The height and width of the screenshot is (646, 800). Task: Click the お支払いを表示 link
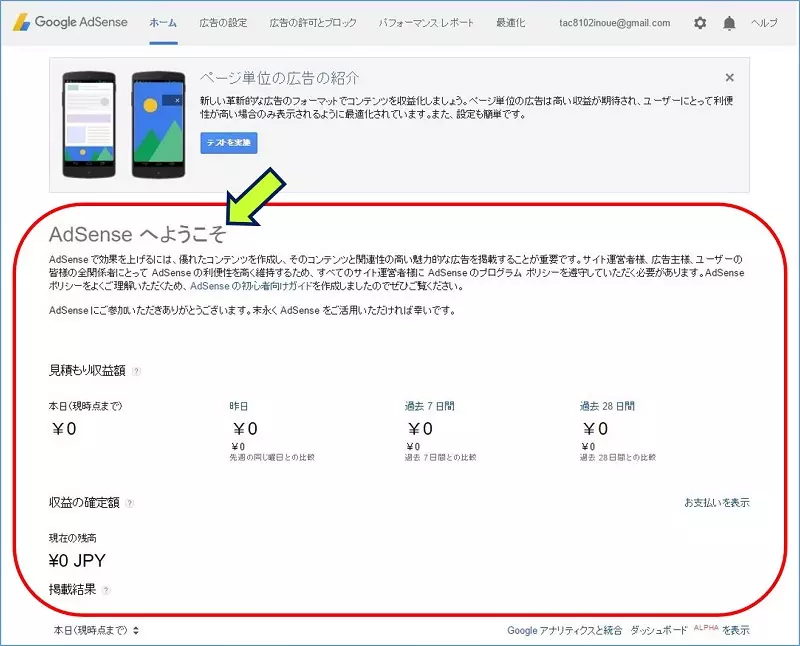[x=717, y=503]
